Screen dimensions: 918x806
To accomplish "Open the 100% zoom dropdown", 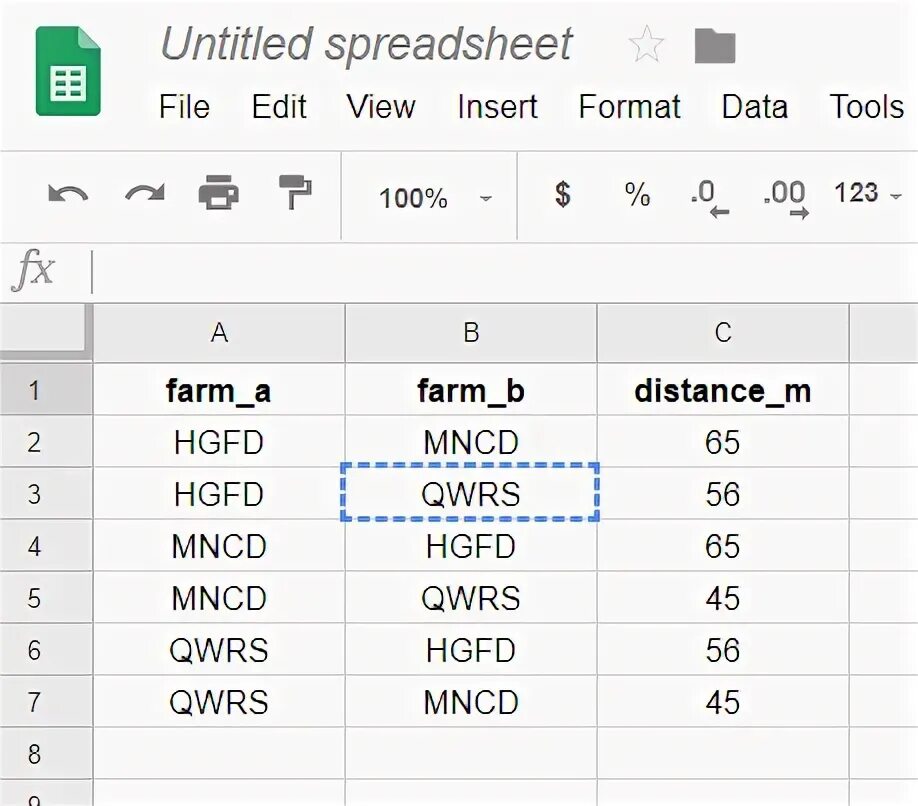I will click(x=434, y=197).
